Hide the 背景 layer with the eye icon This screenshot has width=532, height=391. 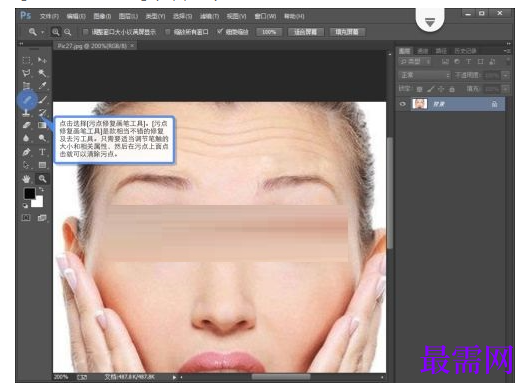click(x=403, y=104)
